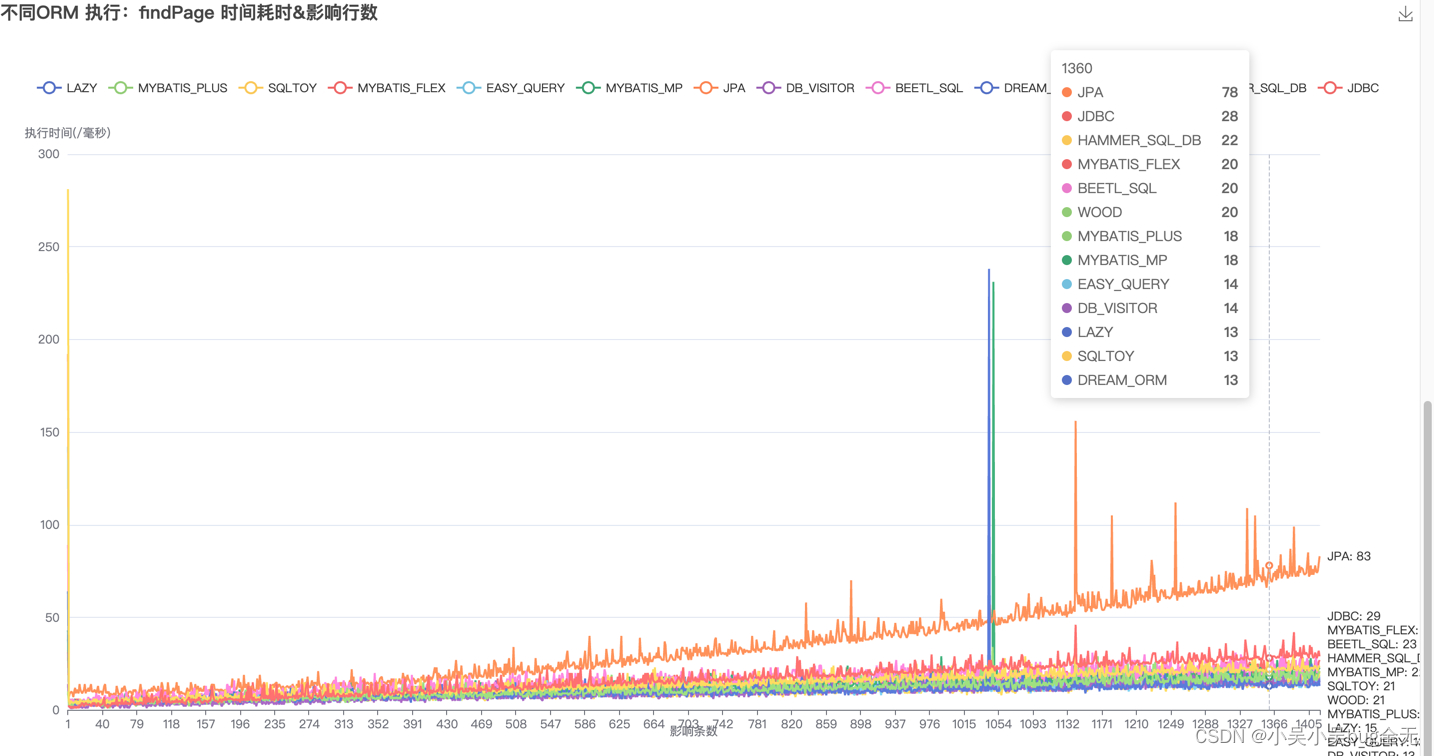Click the JPA 78 row in tooltip
The width and height of the screenshot is (1434, 756).
(x=1150, y=92)
